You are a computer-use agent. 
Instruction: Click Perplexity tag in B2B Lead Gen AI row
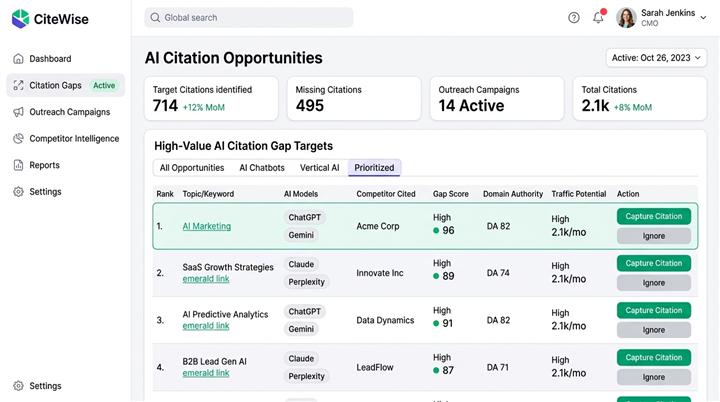pos(306,376)
